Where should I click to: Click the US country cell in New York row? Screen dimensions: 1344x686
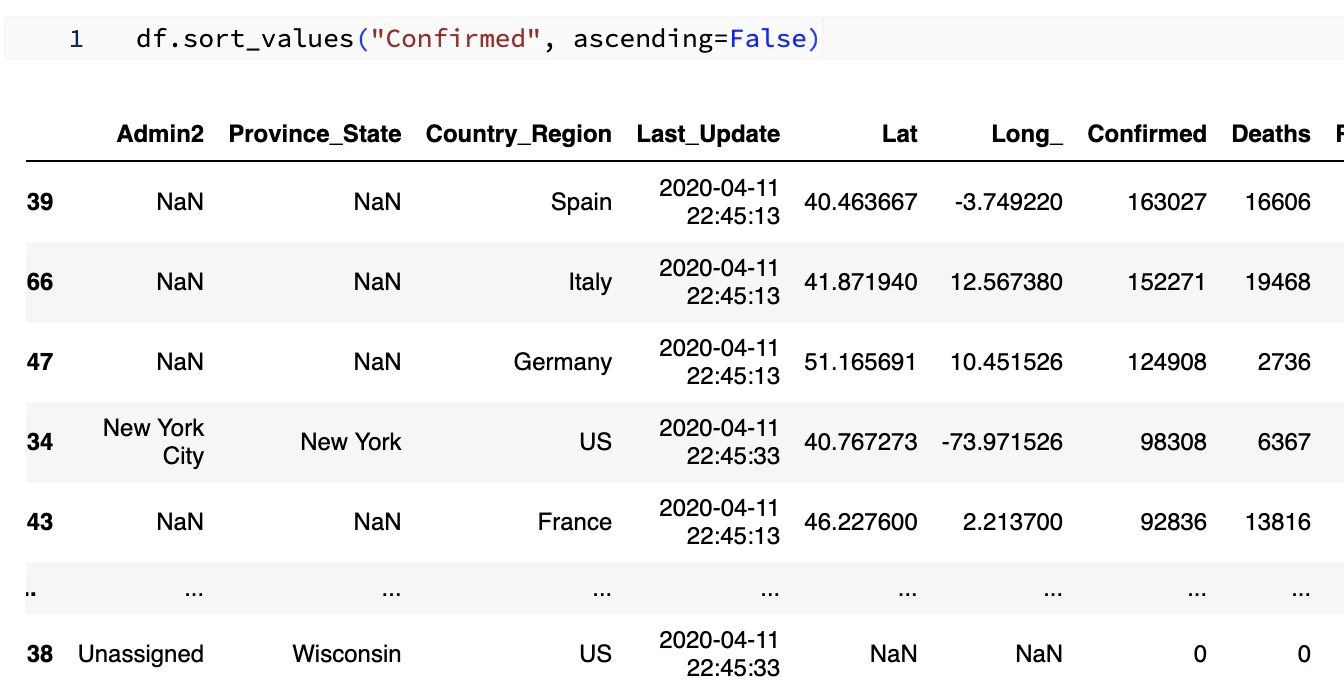tap(595, 442)
